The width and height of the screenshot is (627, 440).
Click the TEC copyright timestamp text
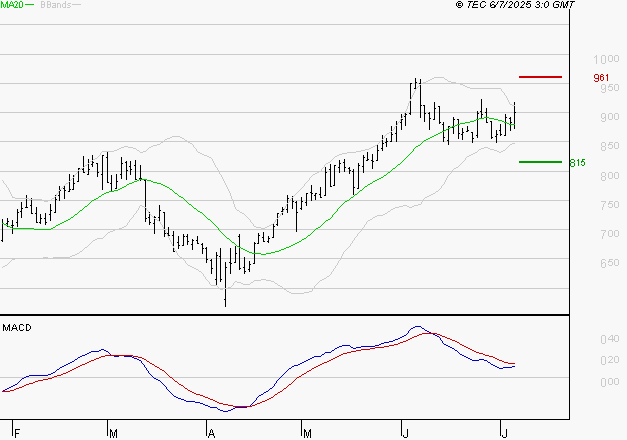click(x=515, y=5)
